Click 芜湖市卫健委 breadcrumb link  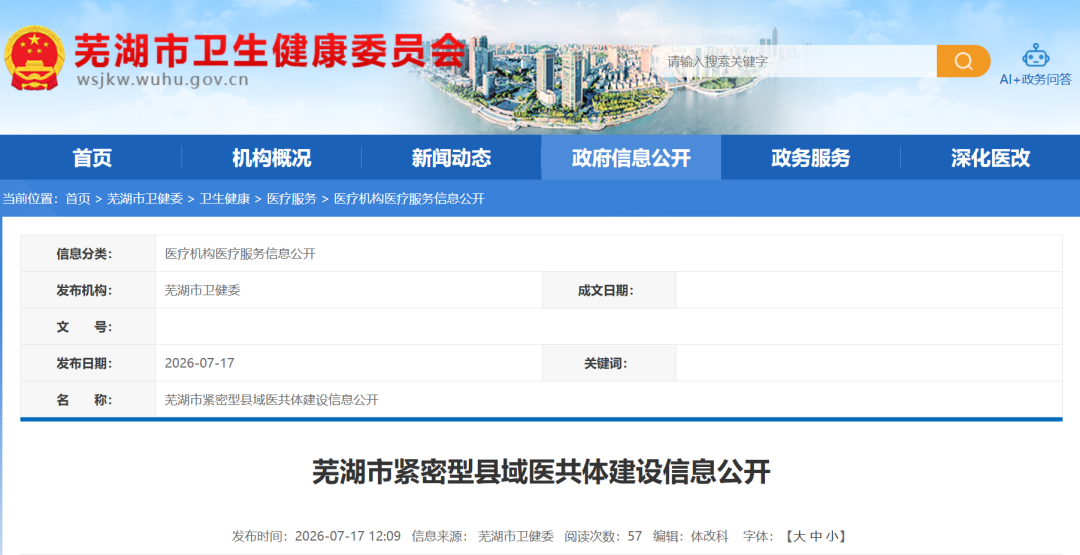pyautogui.click(x=145, y=199)
